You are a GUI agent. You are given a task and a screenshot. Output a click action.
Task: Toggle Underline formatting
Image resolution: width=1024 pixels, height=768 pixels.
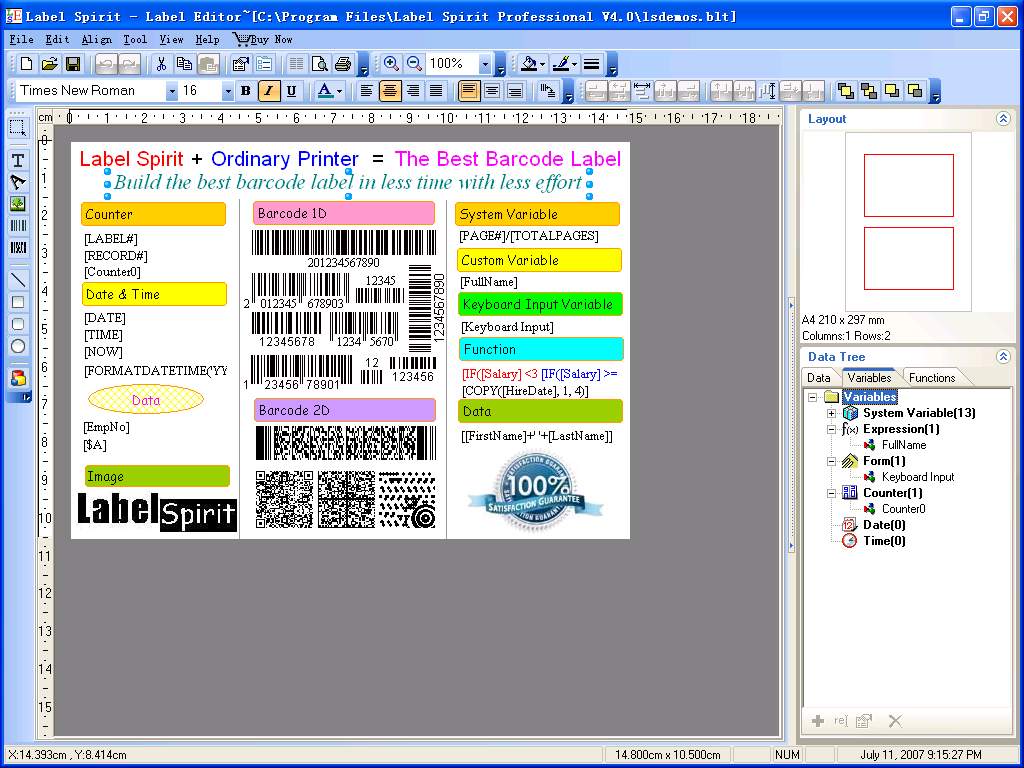tap(291, 91)
